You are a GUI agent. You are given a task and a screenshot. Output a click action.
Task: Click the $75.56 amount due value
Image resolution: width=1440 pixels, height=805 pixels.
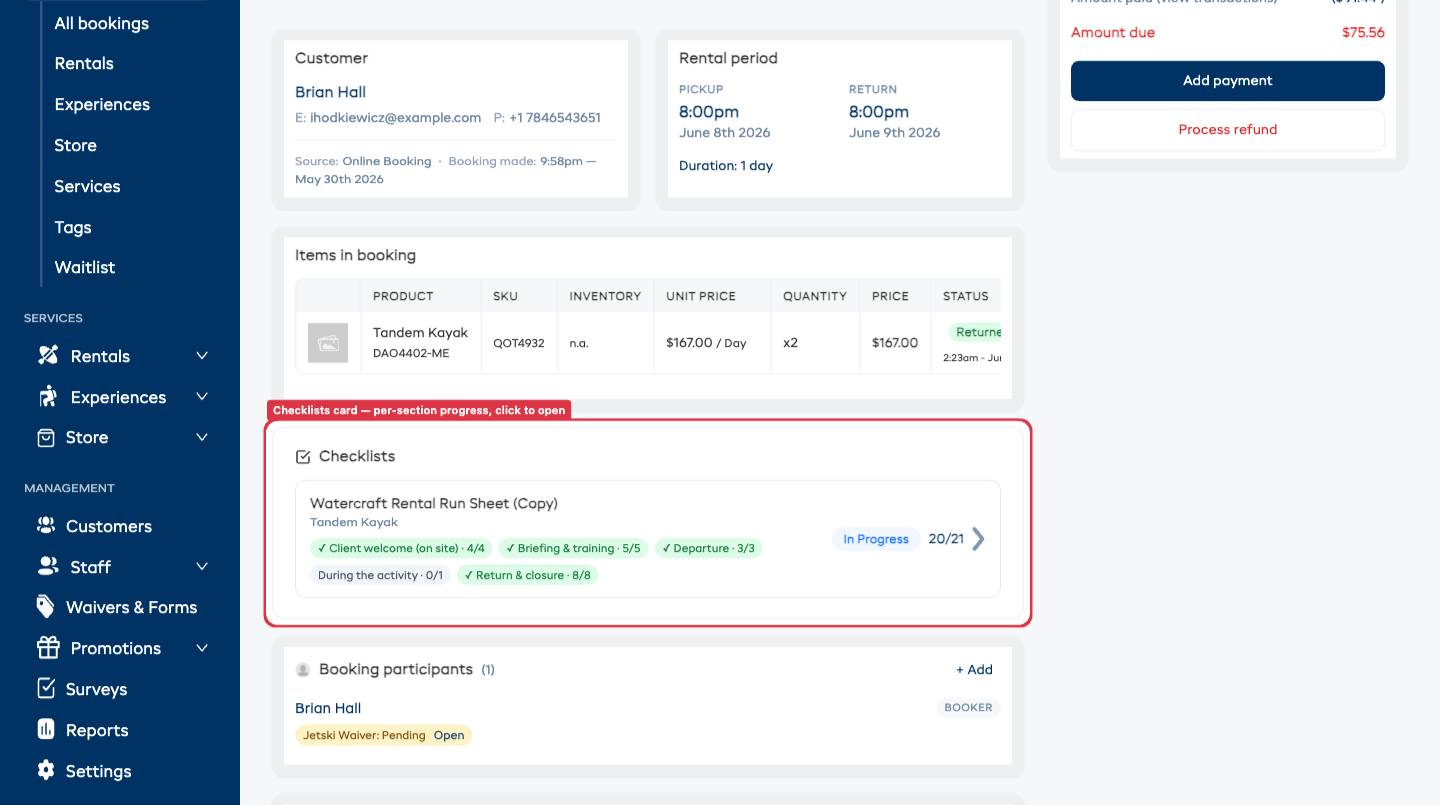coord(1363,33)
